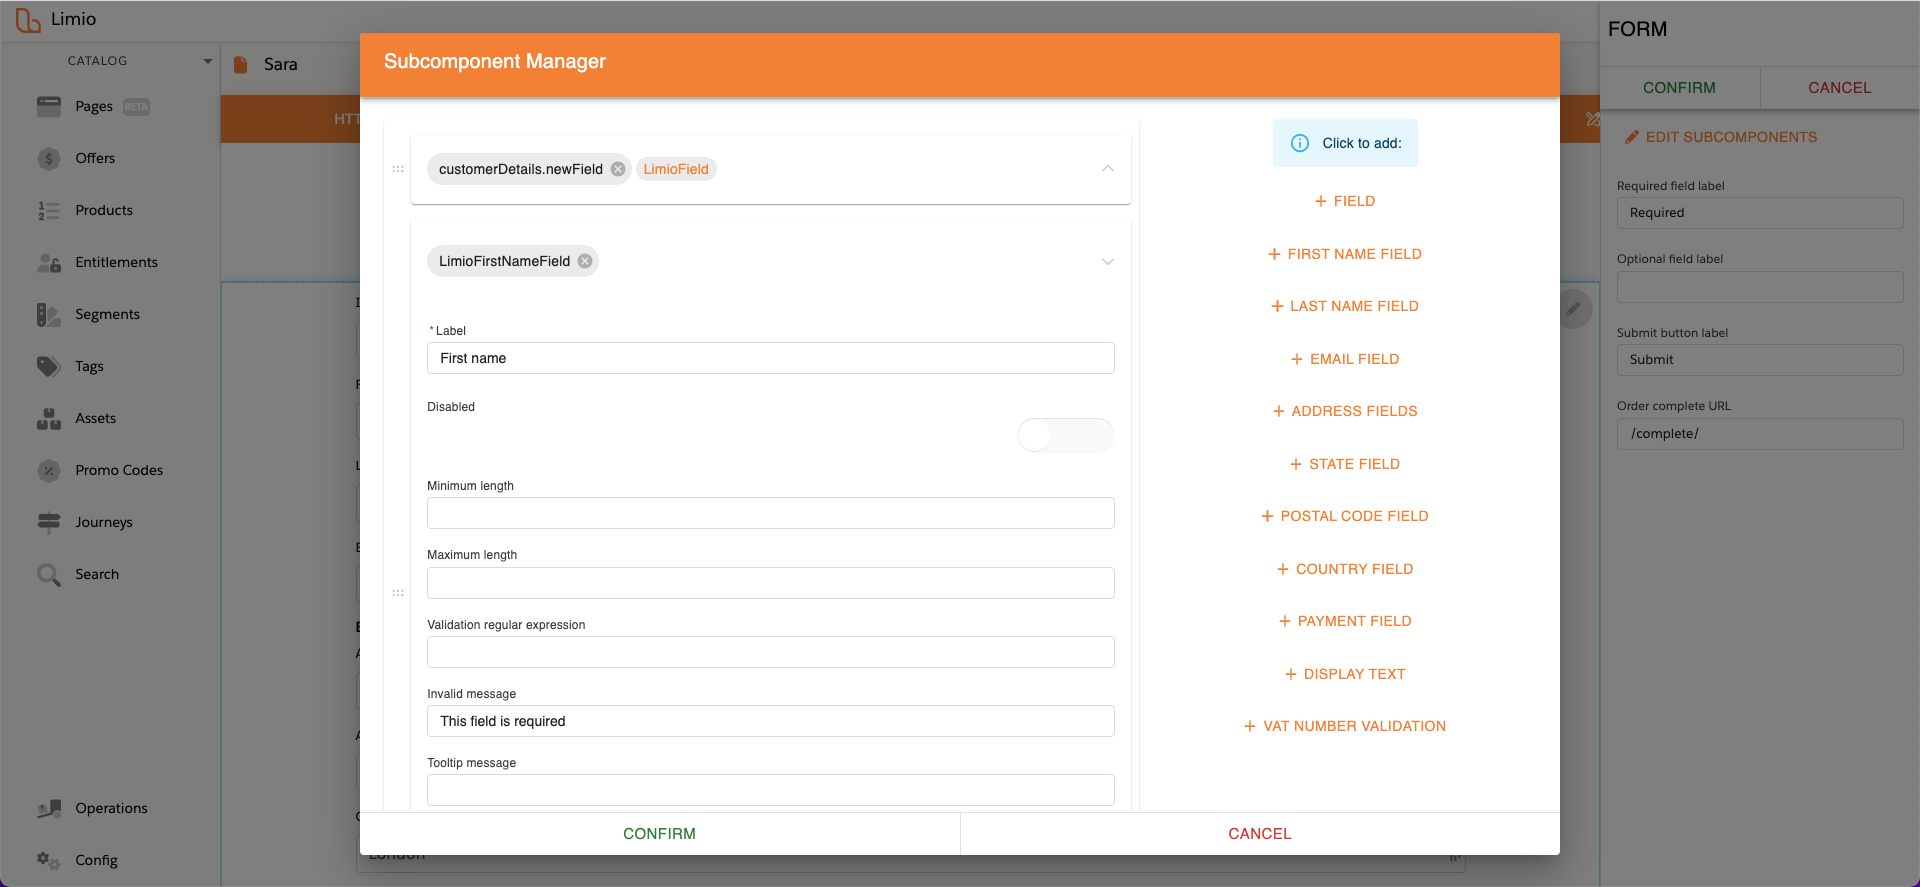The height and width of the screenshot is (887, 1920).
Task: Open the Tags section icon
Action: (x=48, y=366)
